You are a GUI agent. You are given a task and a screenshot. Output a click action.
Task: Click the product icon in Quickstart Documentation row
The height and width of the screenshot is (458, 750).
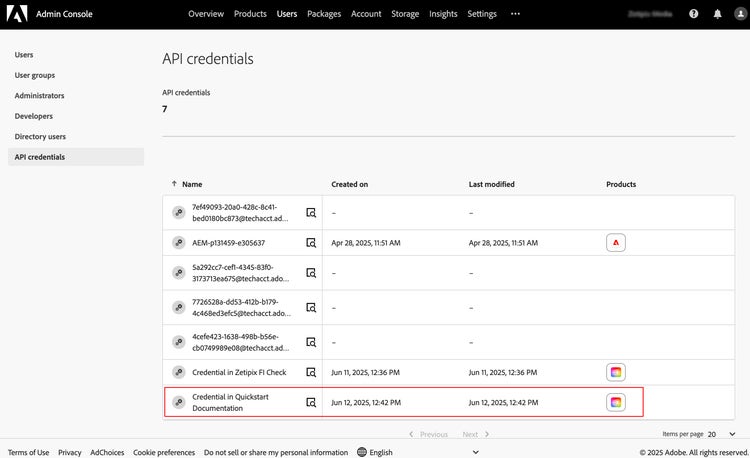point(616,402)
